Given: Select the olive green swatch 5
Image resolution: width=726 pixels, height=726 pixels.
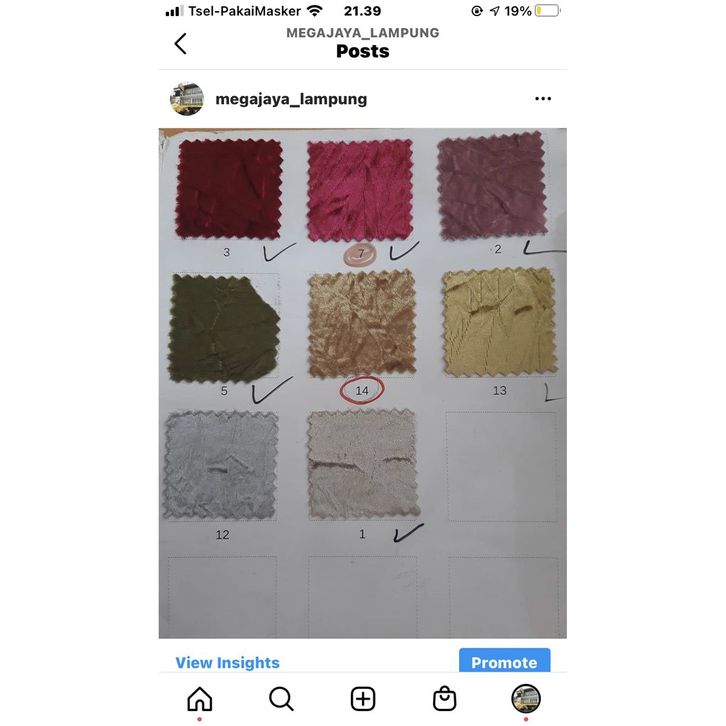Looking at the screenshot, I should click(x=225, y=328).
